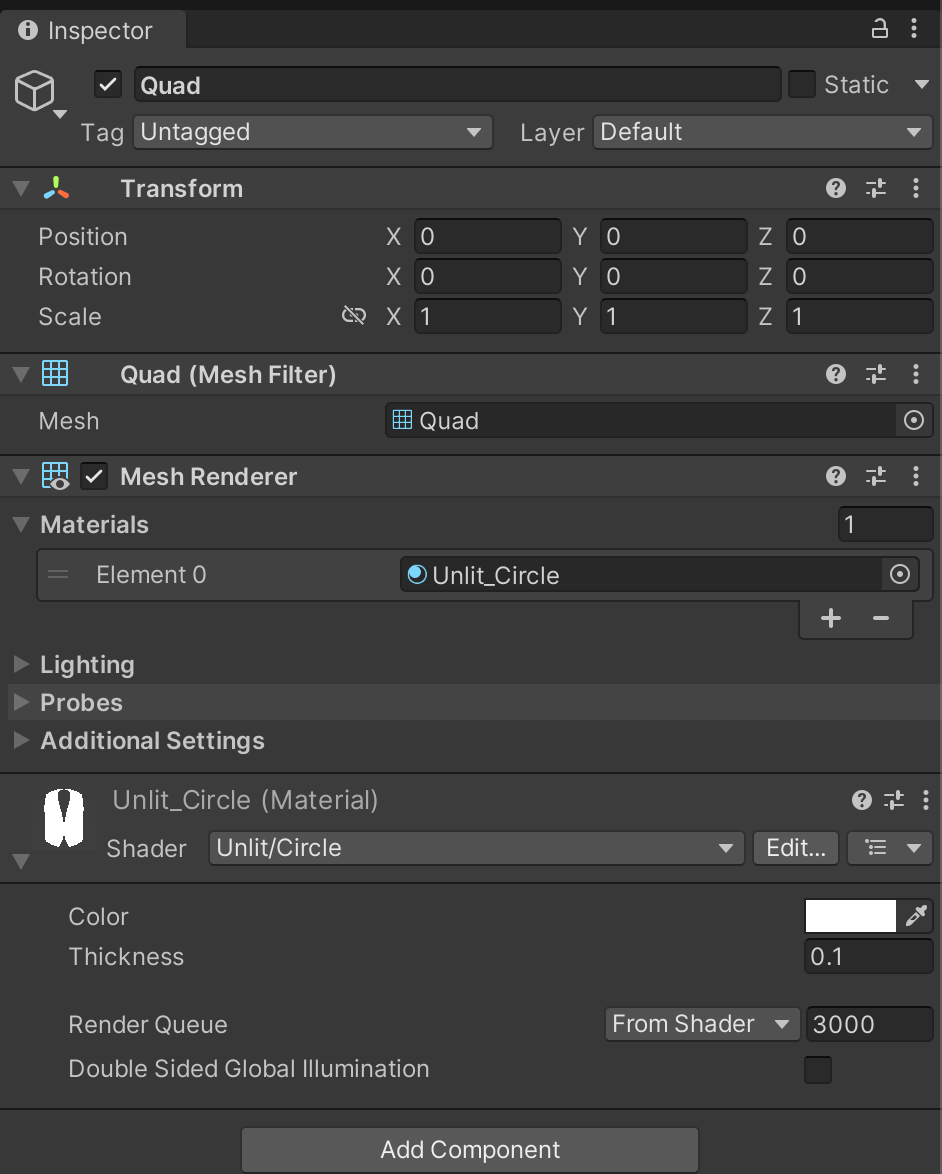Open the Tag dropdown
942x1174 pixels.
pos(312,131)
